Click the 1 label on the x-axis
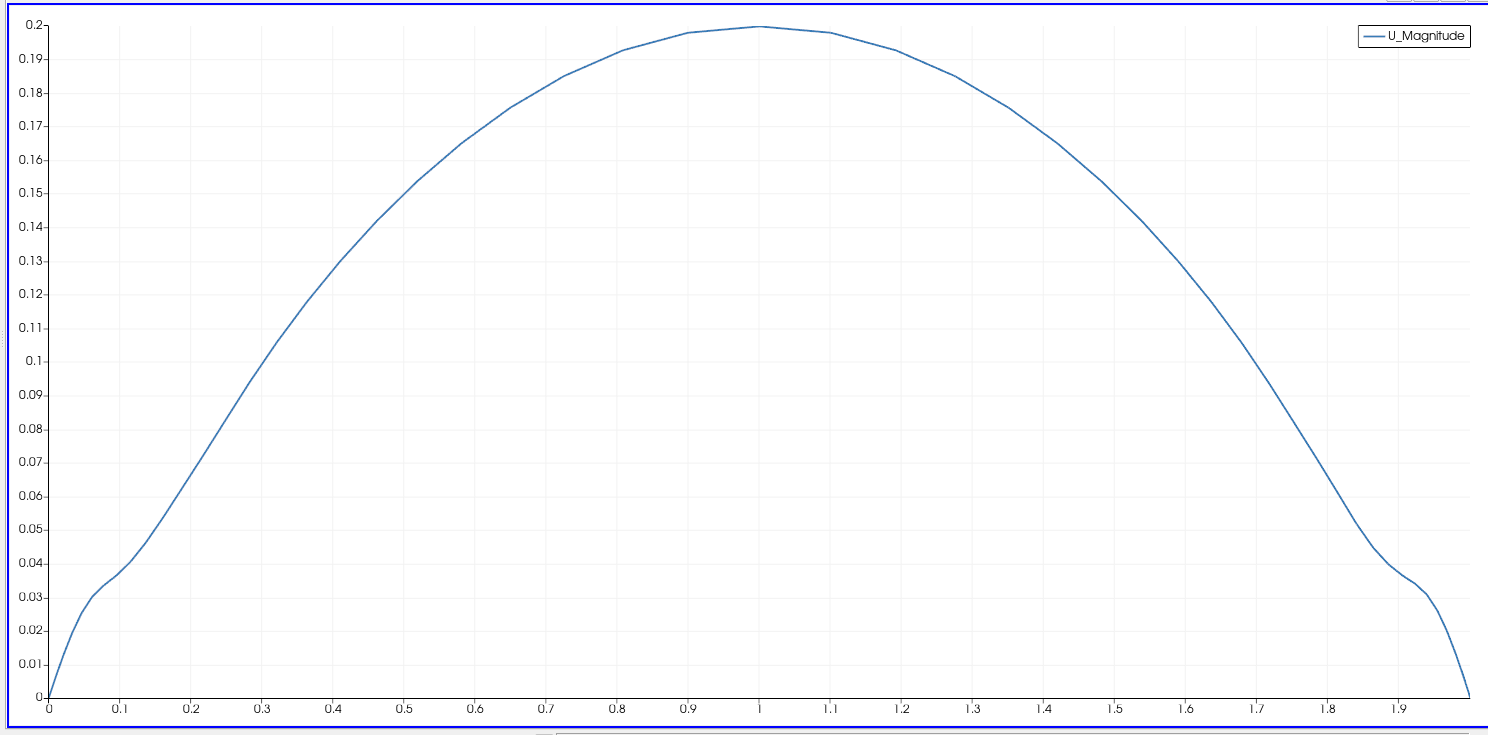Image resolution: width=1488 pixels, height=735 pixels. (x=759, y=709)
